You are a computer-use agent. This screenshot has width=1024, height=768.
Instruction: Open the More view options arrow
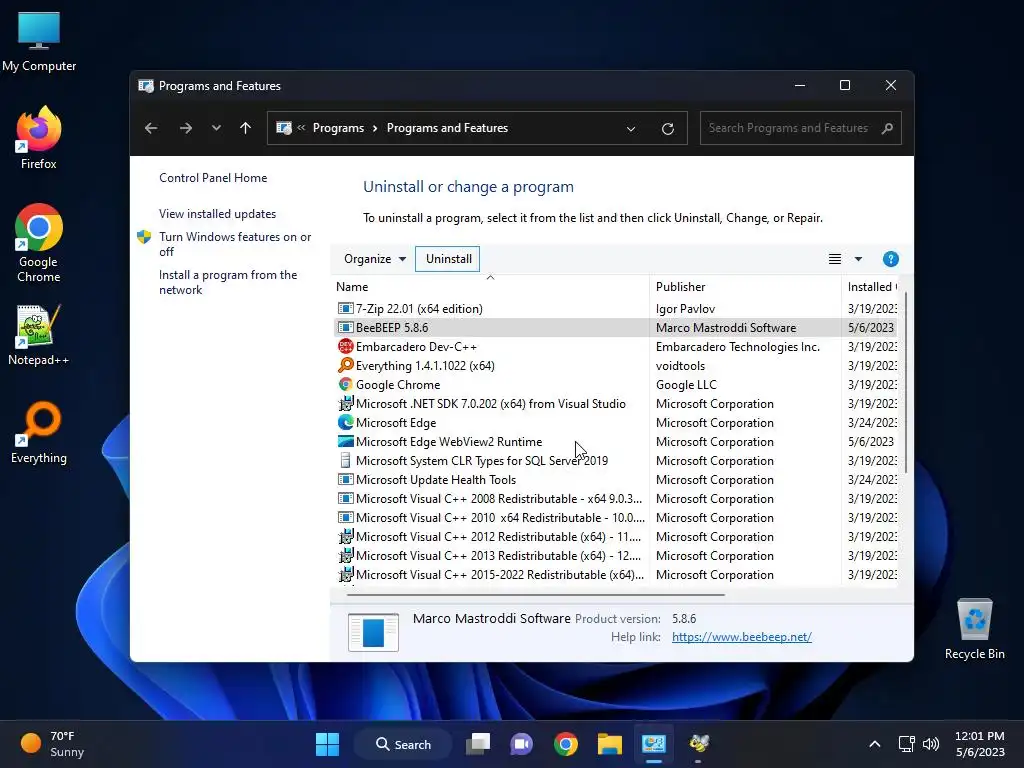858,259
